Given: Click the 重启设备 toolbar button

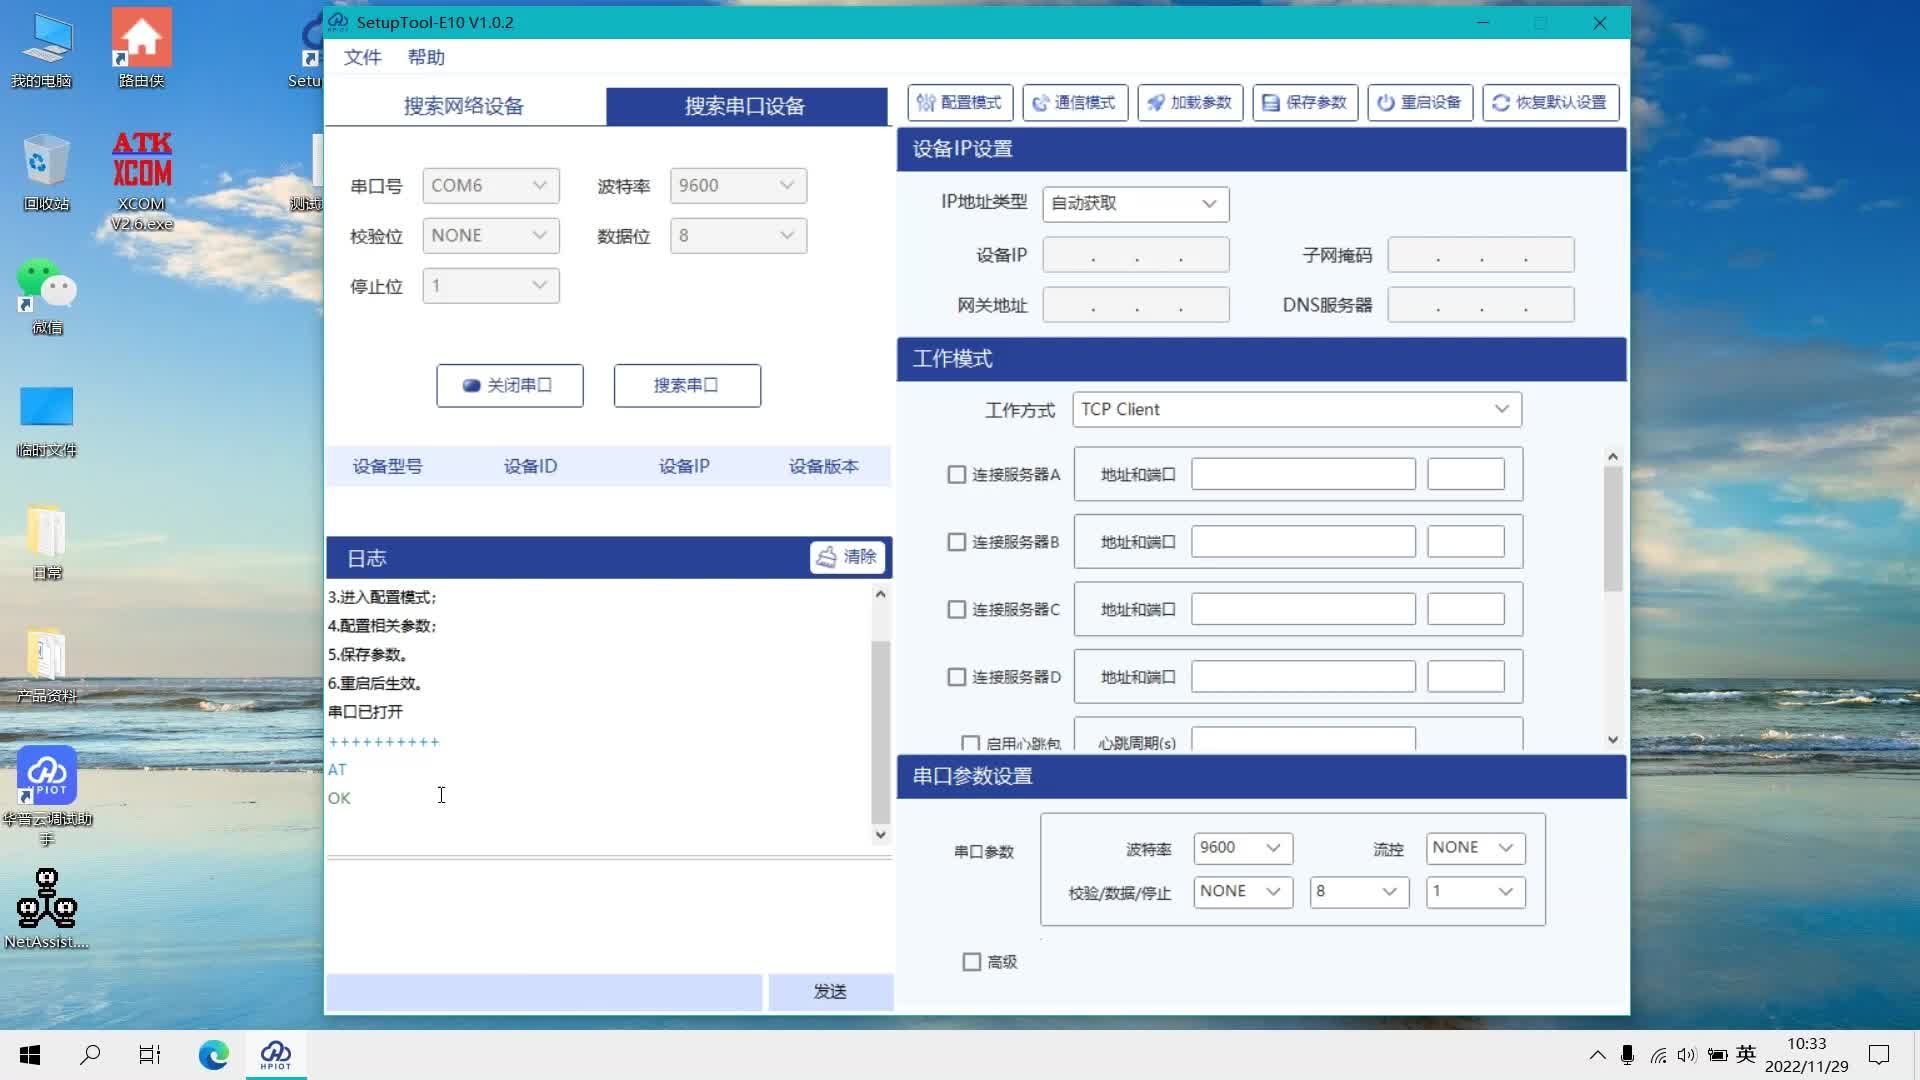Looking at the screenshot, I should 1420,102.
